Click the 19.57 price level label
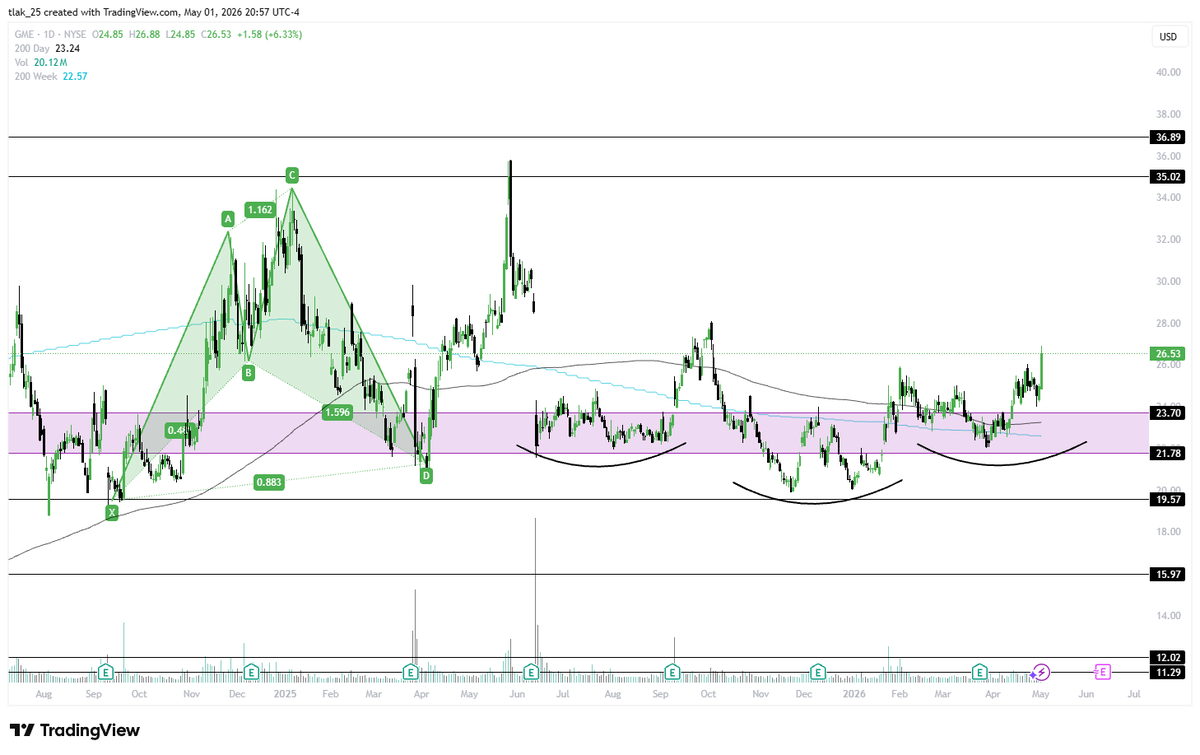Image resolution: width=1200 pixels, height=755 pixels. [1168, 499]
